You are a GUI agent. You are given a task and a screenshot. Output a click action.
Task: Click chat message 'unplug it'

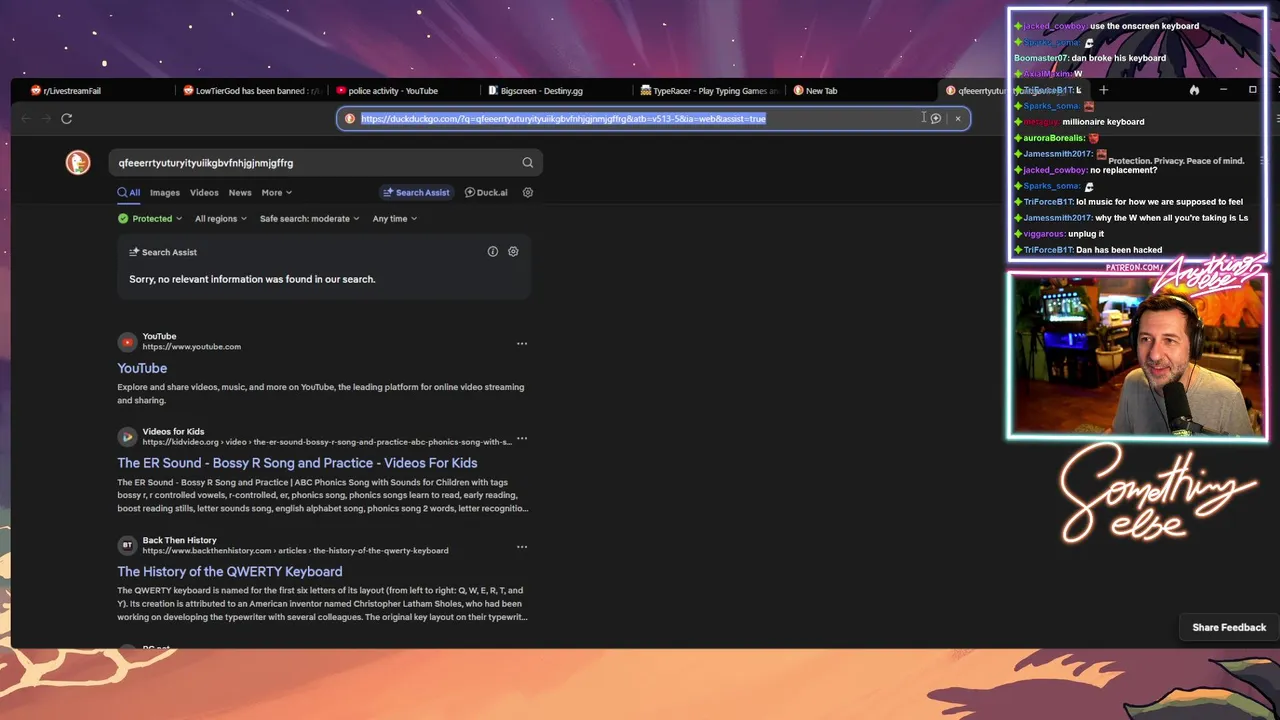tap(1086, 234)
